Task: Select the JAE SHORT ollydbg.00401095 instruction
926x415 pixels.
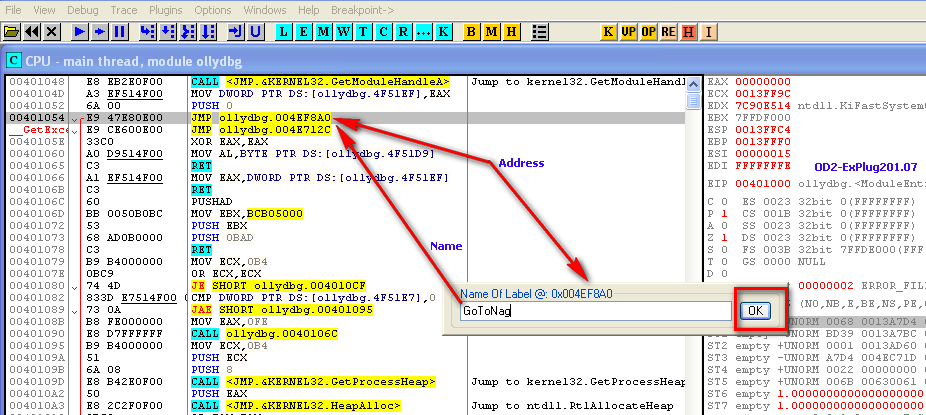Action: pyautogui.click(x=280, y=310)
